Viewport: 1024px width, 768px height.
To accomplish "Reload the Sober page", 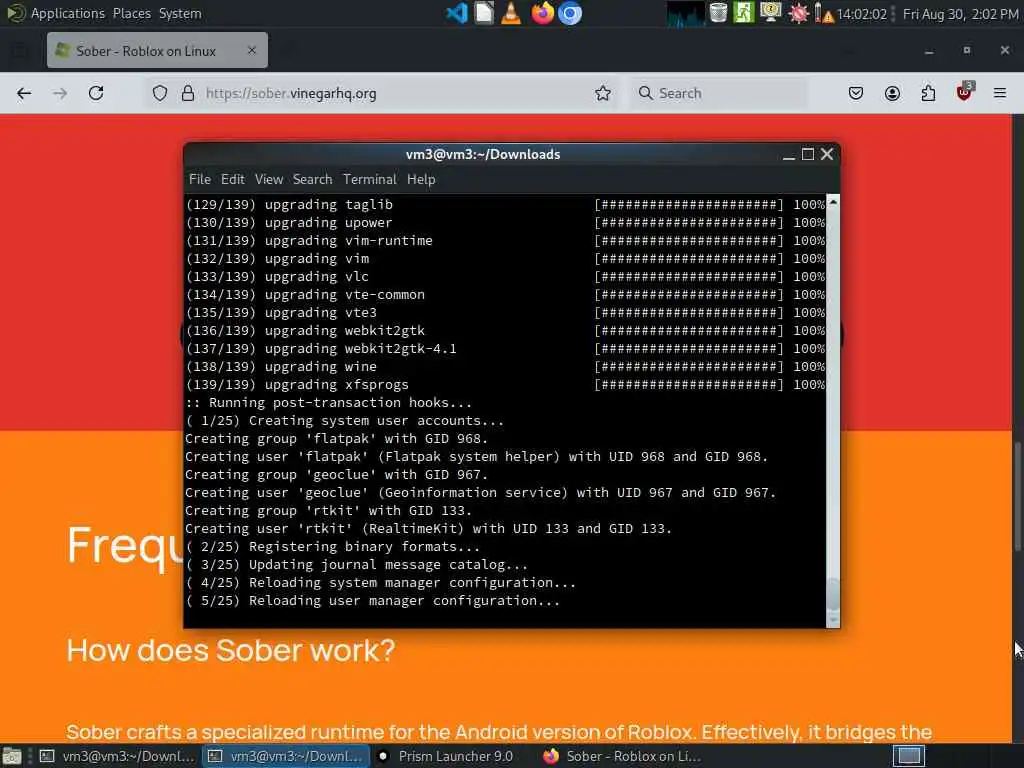I will [x=96, y=93].
